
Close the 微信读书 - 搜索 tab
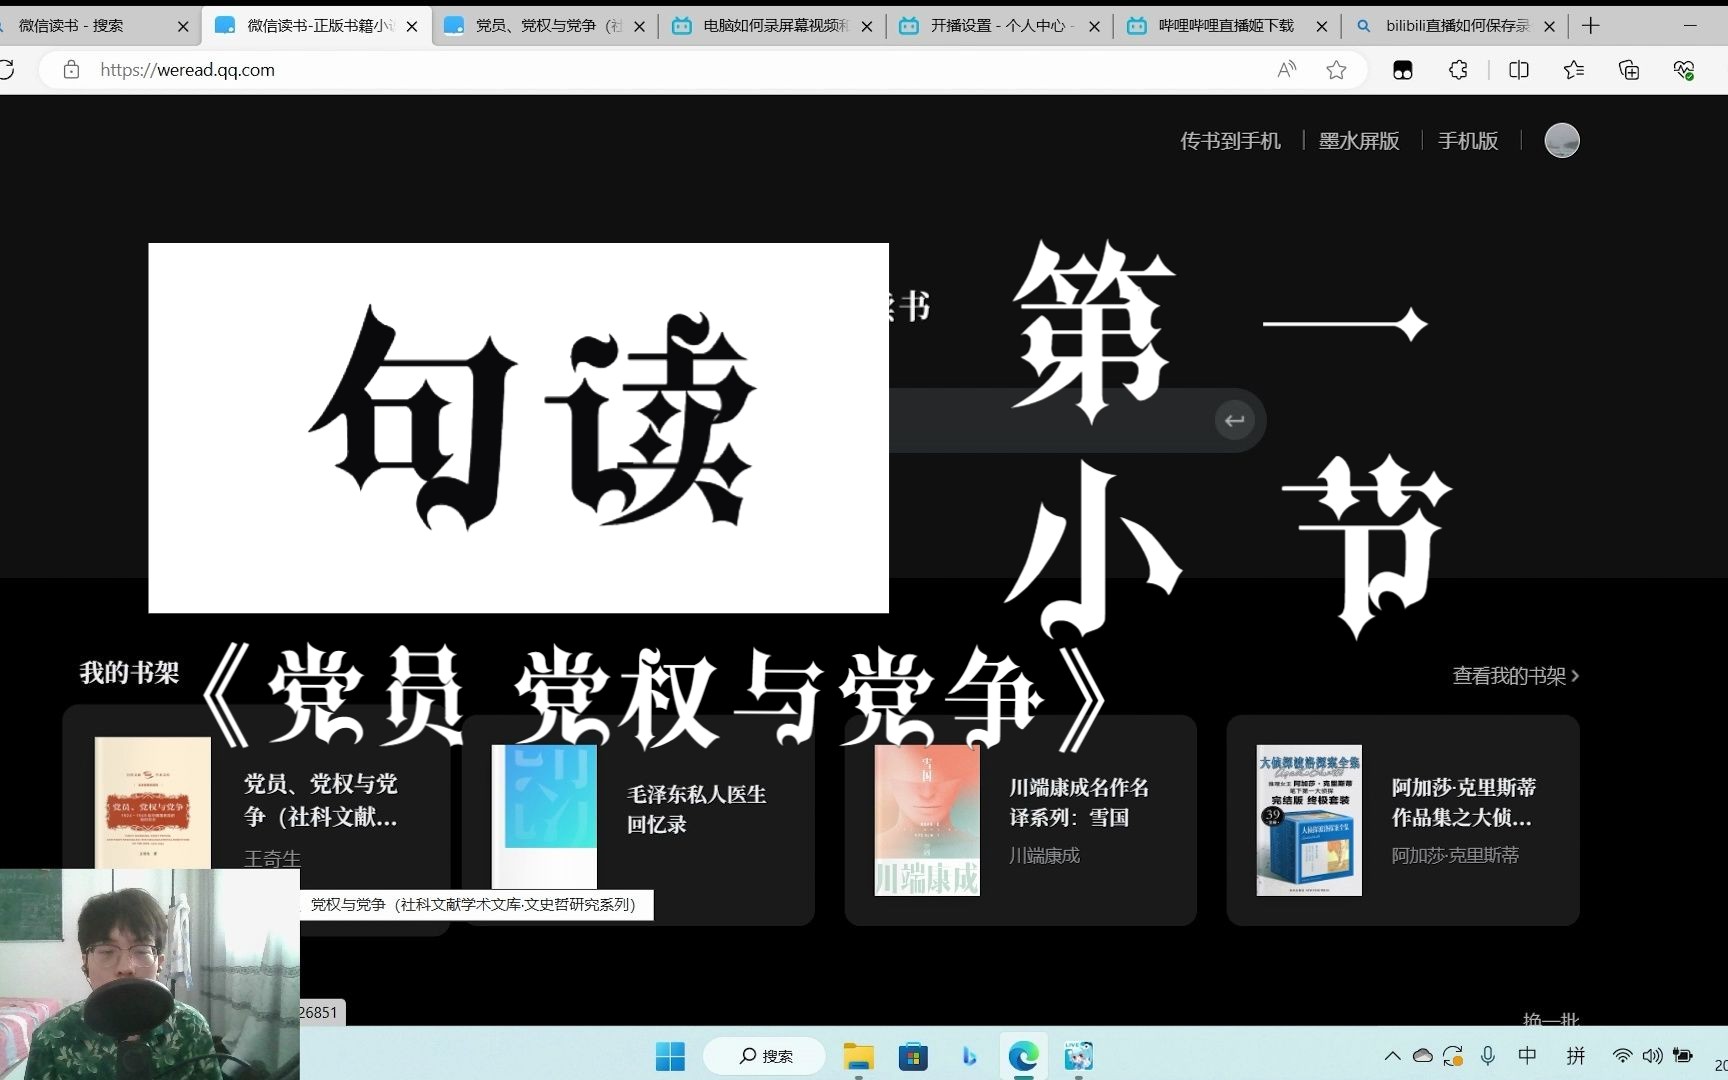click(183, 27)
